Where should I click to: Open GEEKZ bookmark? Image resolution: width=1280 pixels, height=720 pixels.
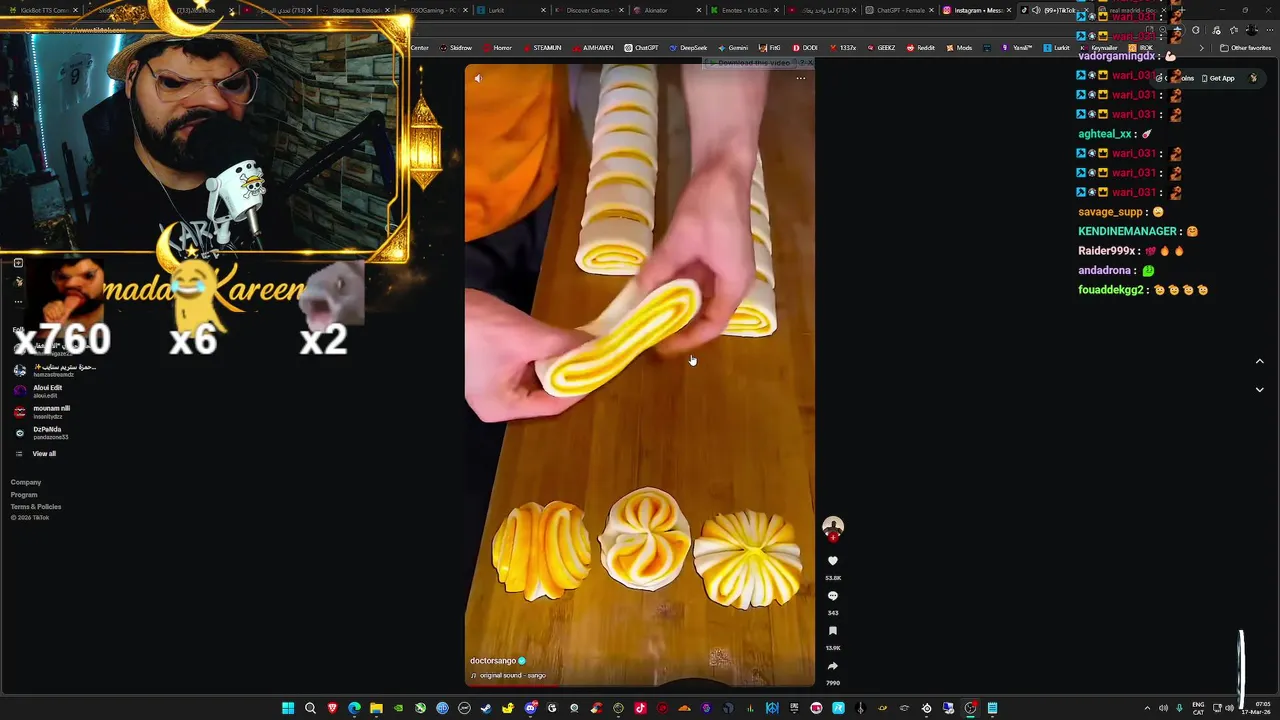click(881, 48)
